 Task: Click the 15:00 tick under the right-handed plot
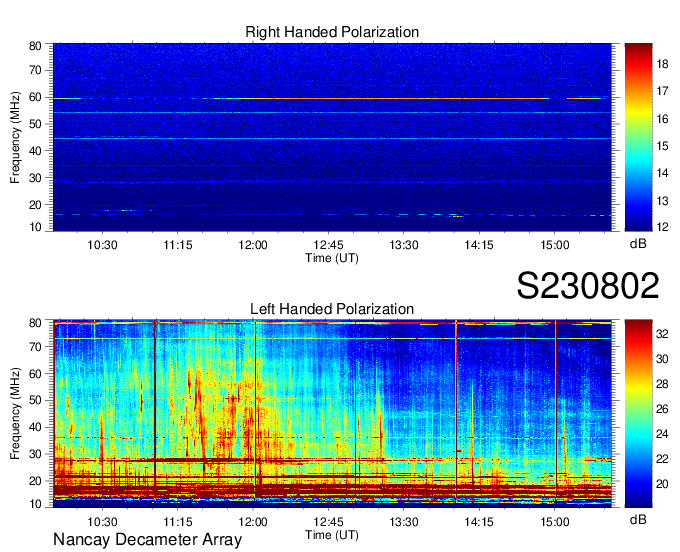[x=555, y=245]
